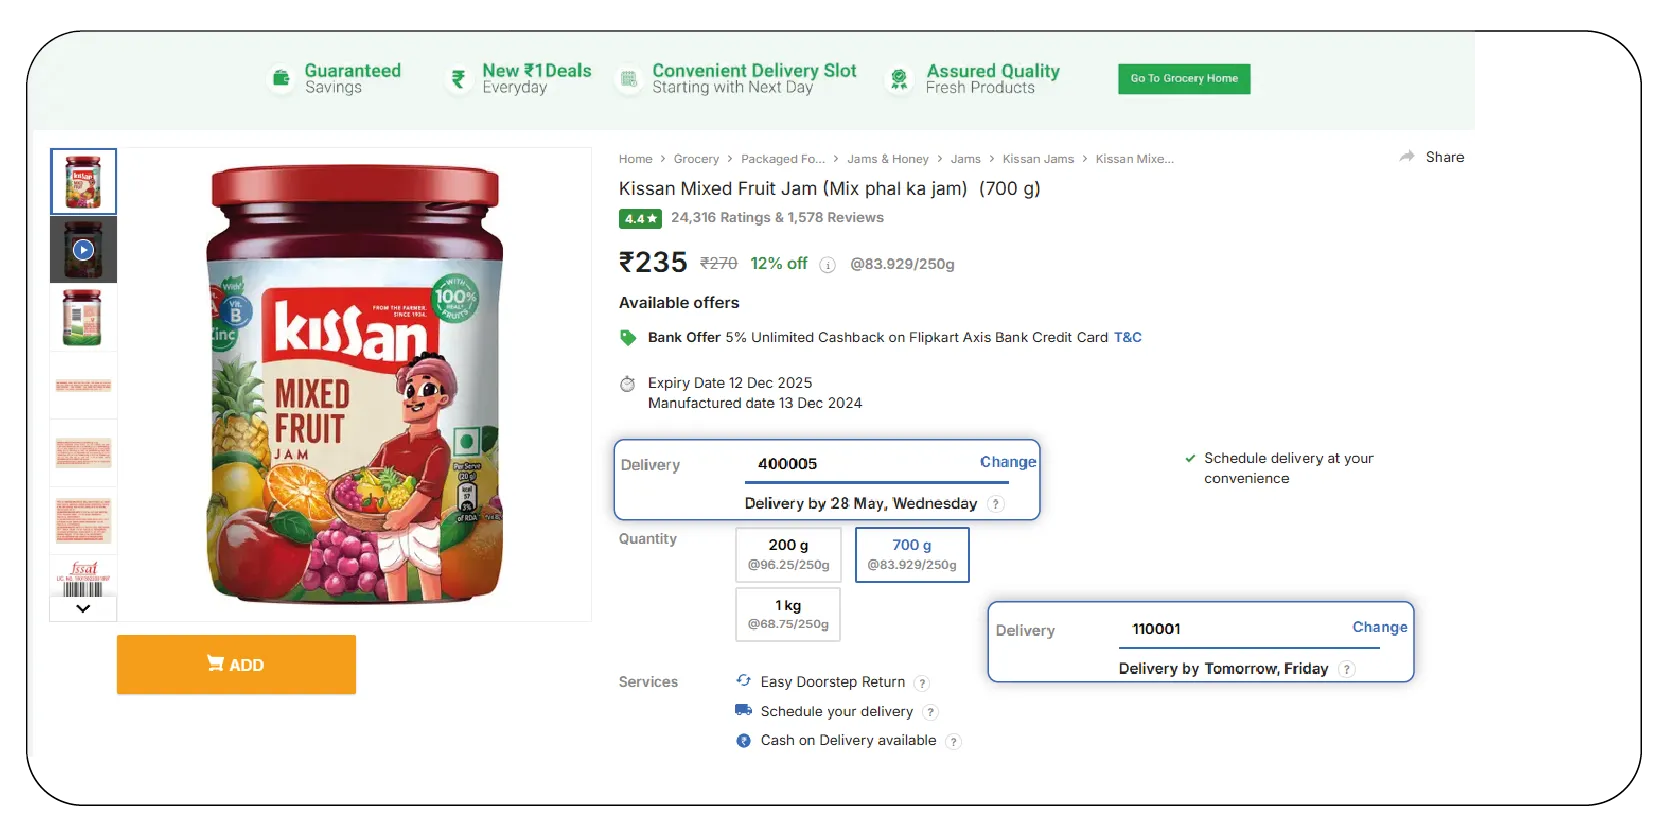Image resolution: width=1665 pixels, height=827 pixels.
Task: Change the 400005 delivery pincode
Action: point(1007,462)
